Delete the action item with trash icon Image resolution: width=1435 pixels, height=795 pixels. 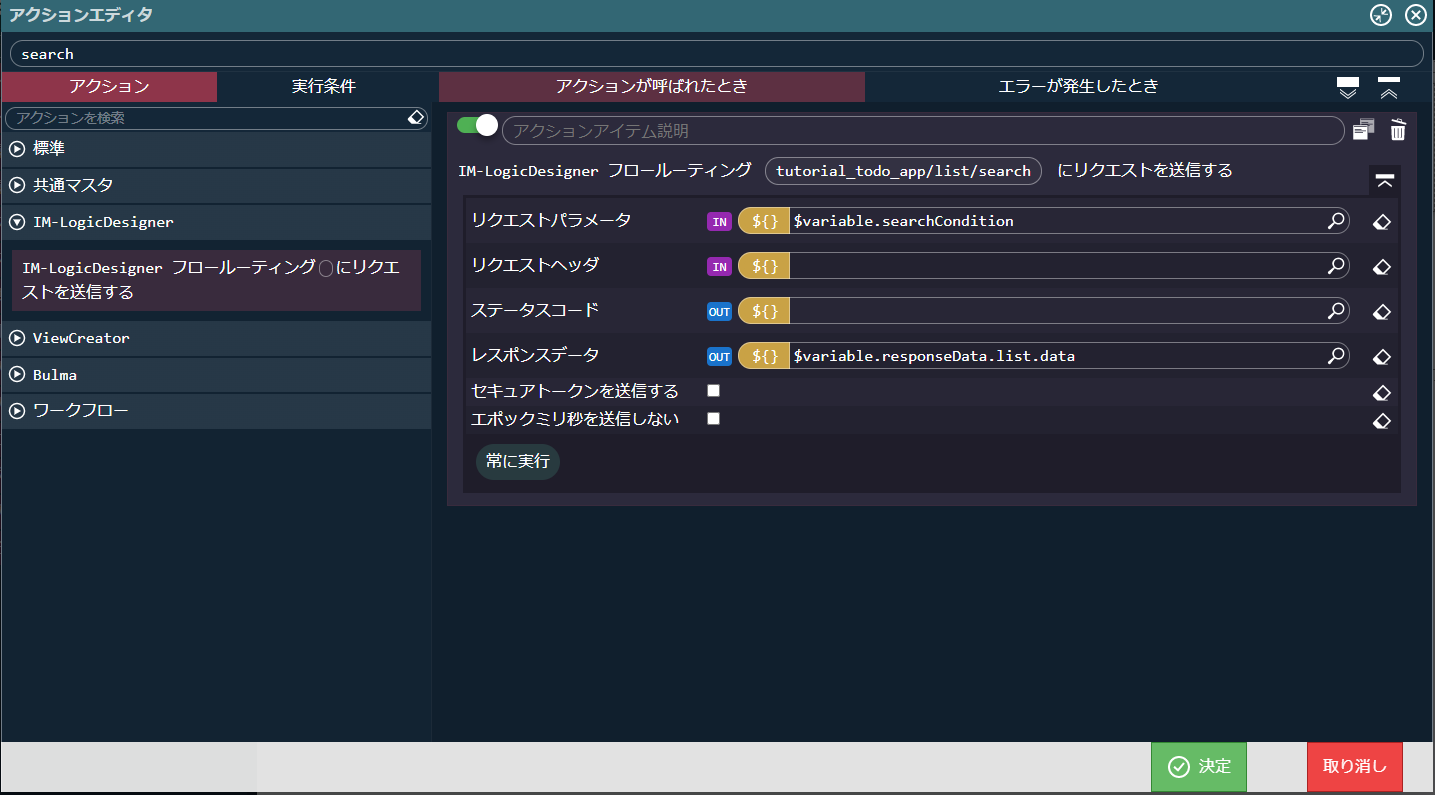point(1398,130)
